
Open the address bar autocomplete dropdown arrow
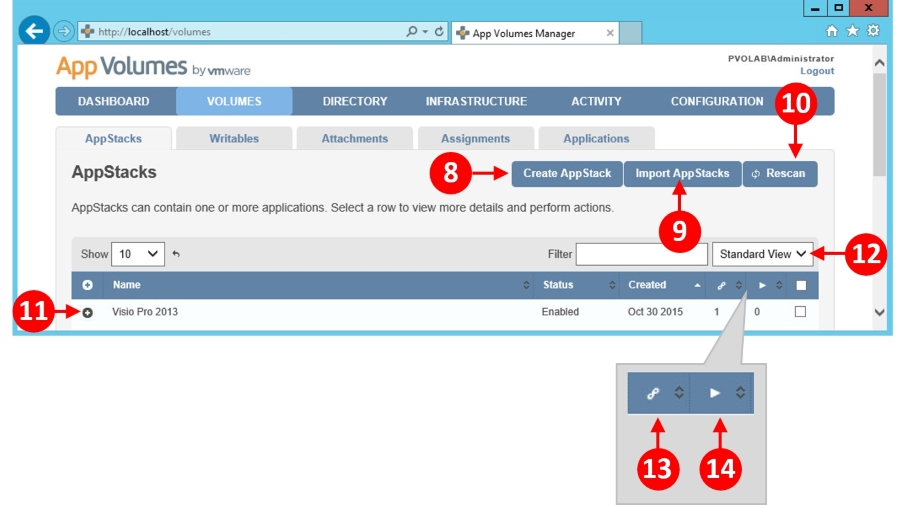coord(425,32)
